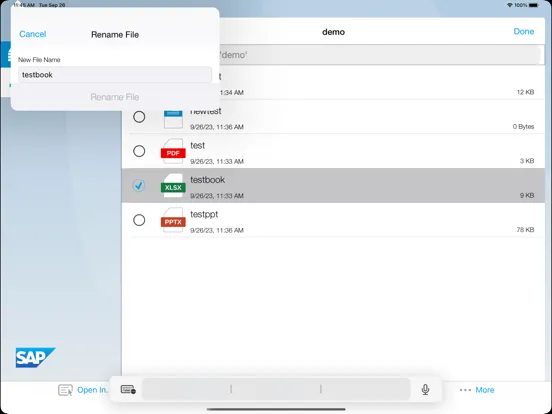Click the 0 Bytes size of newtest
552x414 pixels.
click(523, 126)
